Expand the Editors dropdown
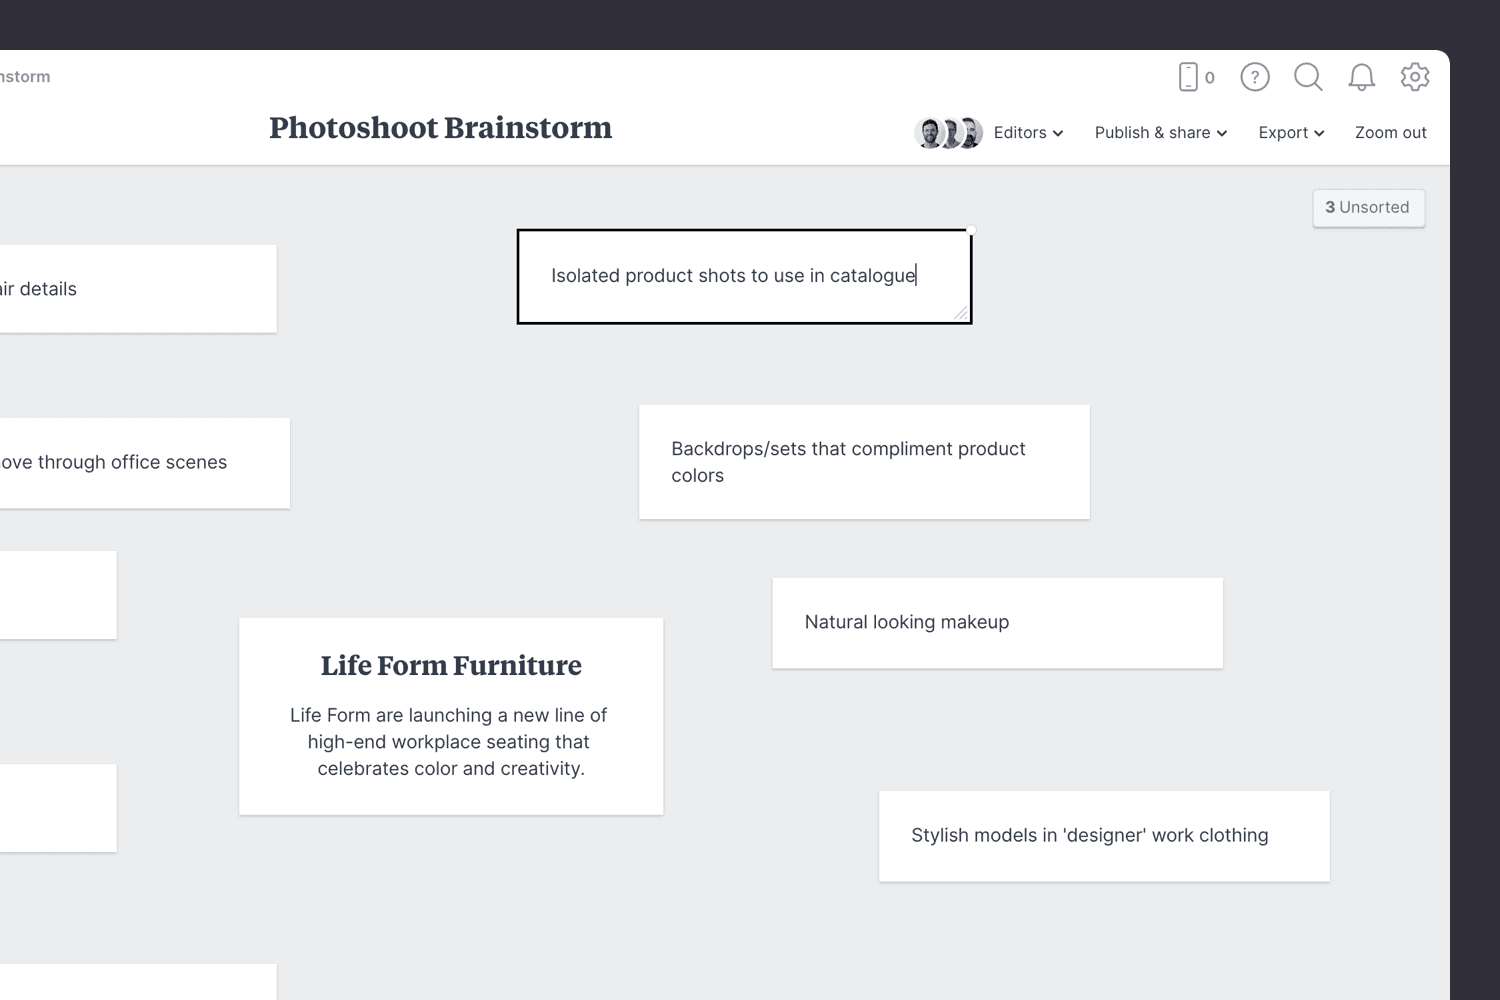 coord(1028,133)
